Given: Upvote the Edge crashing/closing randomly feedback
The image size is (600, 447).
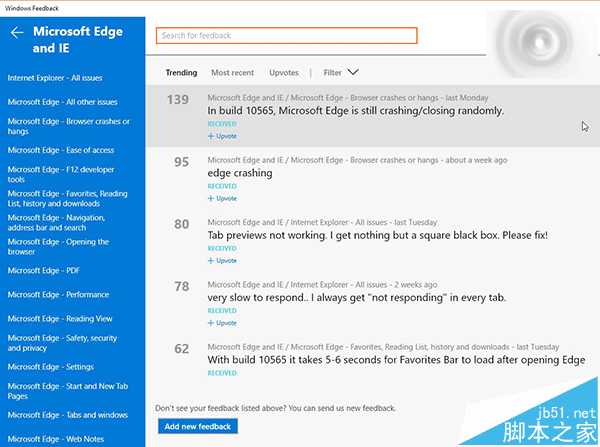Looking at the screenshot, I should (222, 135).
